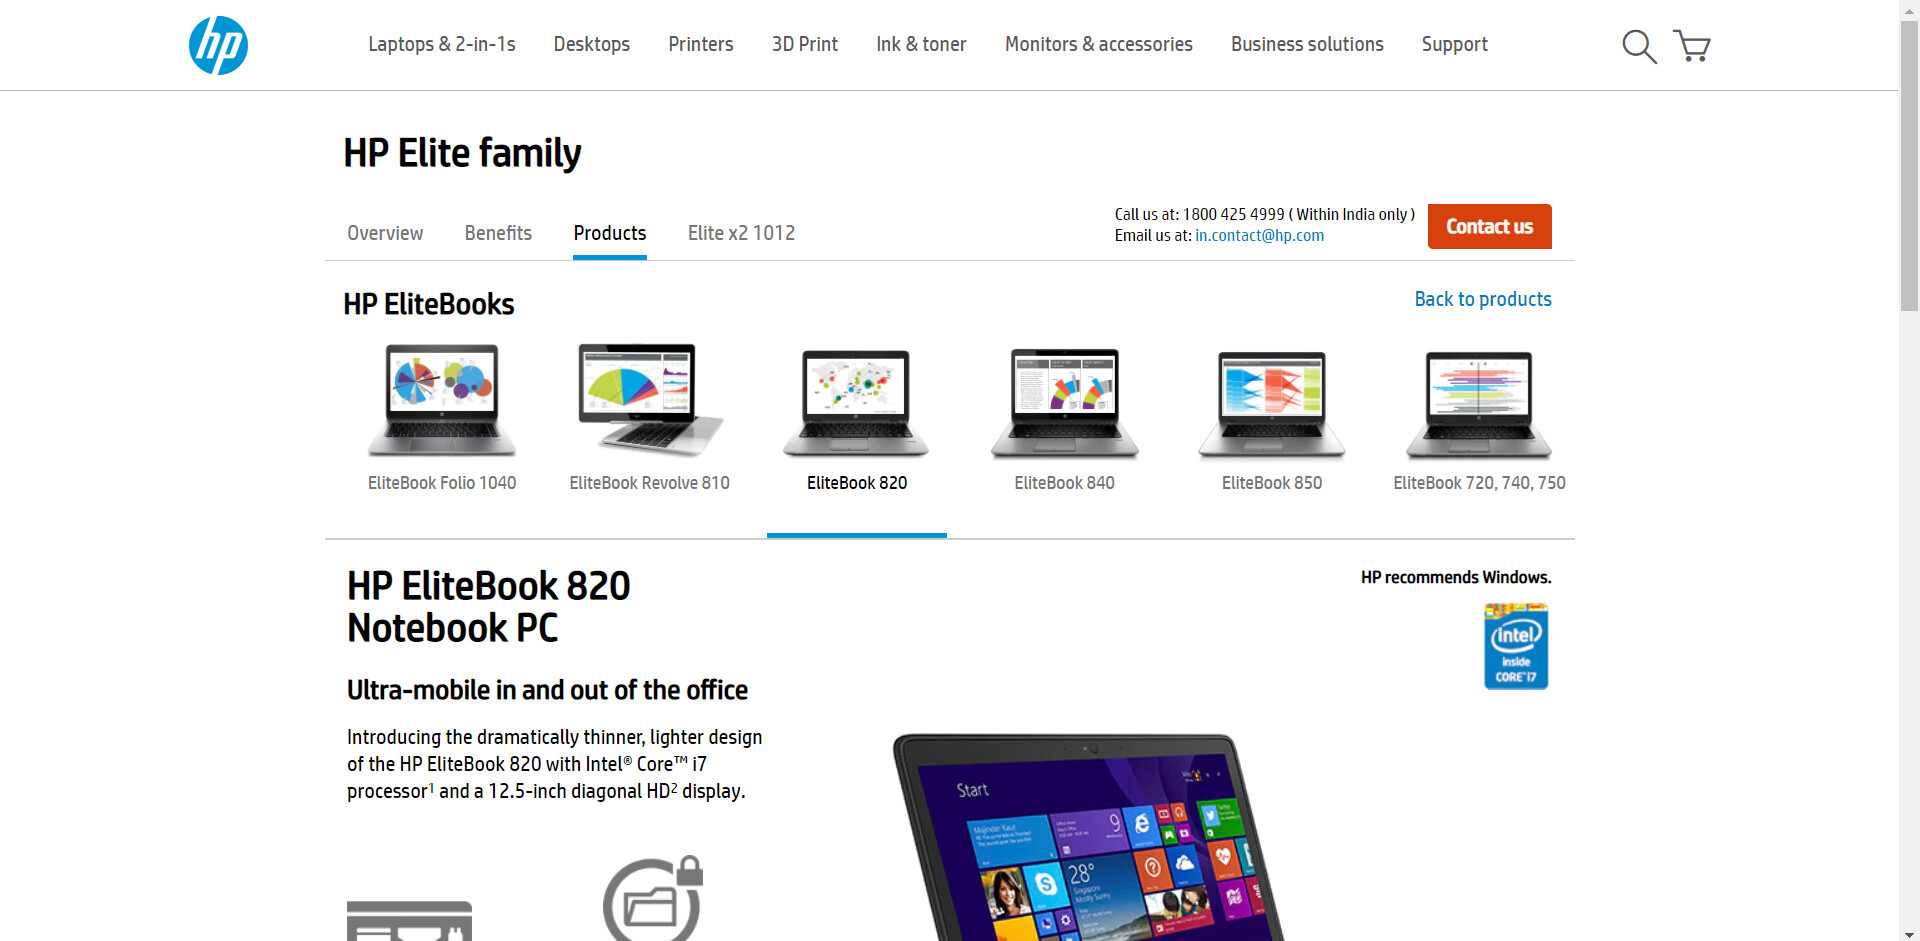This screenshot has height=941, width=1920.
Task: Open the Support menu
Action: [1455, 44]
